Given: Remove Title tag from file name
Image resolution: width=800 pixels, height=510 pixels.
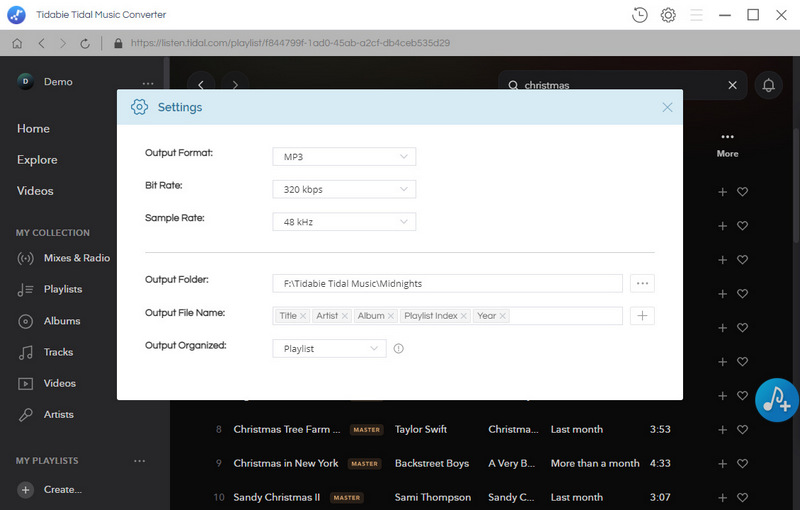Looking at the screenshot, I should click(x=303, y=316).
